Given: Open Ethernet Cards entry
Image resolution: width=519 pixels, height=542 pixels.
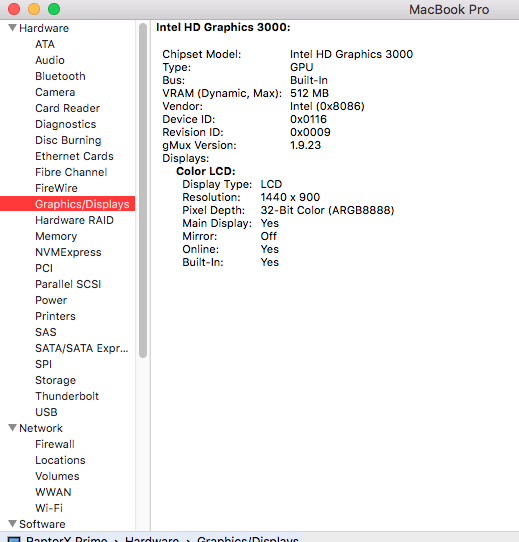Looking at the screenshot, I should (x=74, y=156).
